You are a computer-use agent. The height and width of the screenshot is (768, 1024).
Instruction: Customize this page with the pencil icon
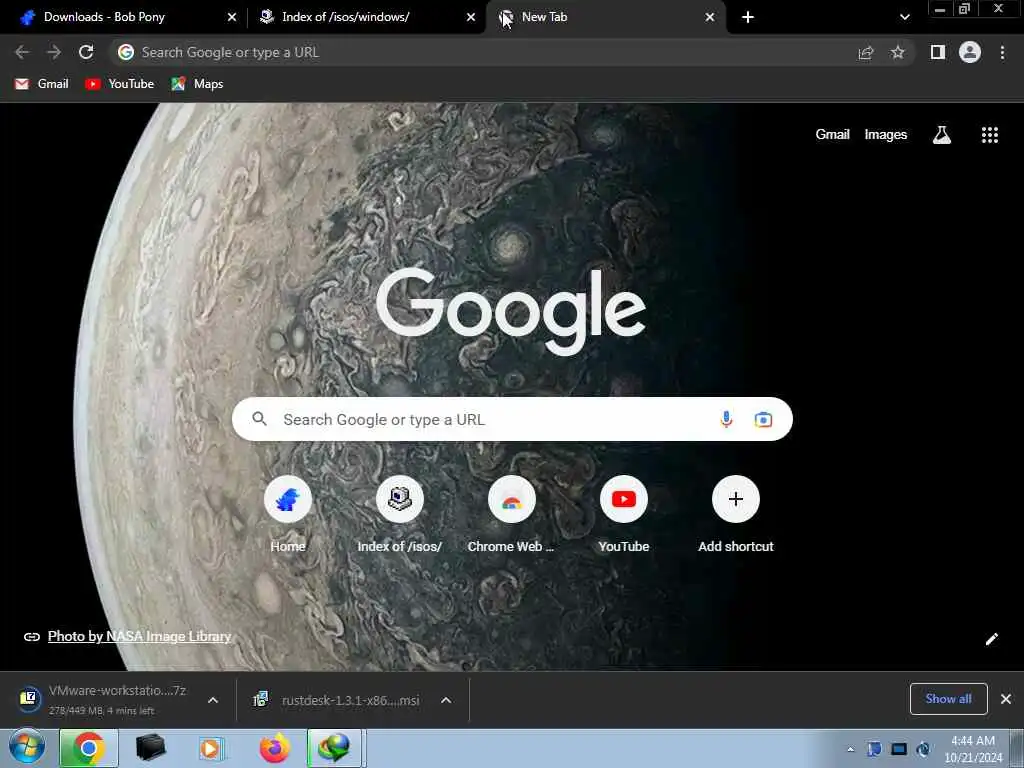click(991, 639)
